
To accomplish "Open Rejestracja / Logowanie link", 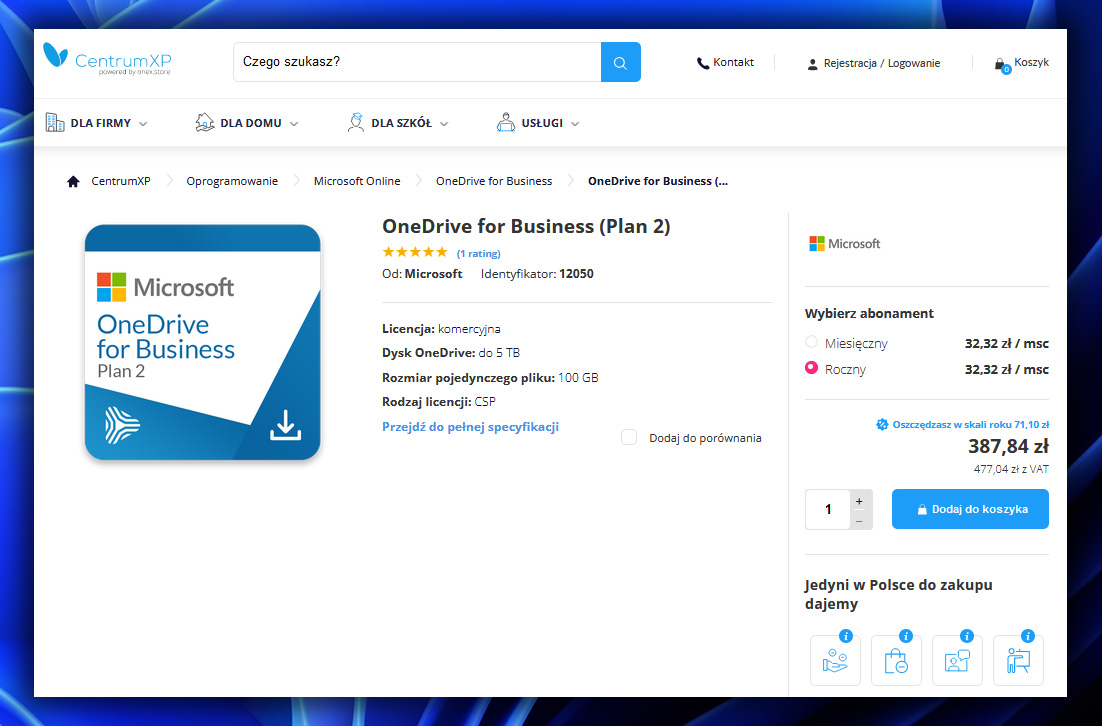I will click(882, 63).
